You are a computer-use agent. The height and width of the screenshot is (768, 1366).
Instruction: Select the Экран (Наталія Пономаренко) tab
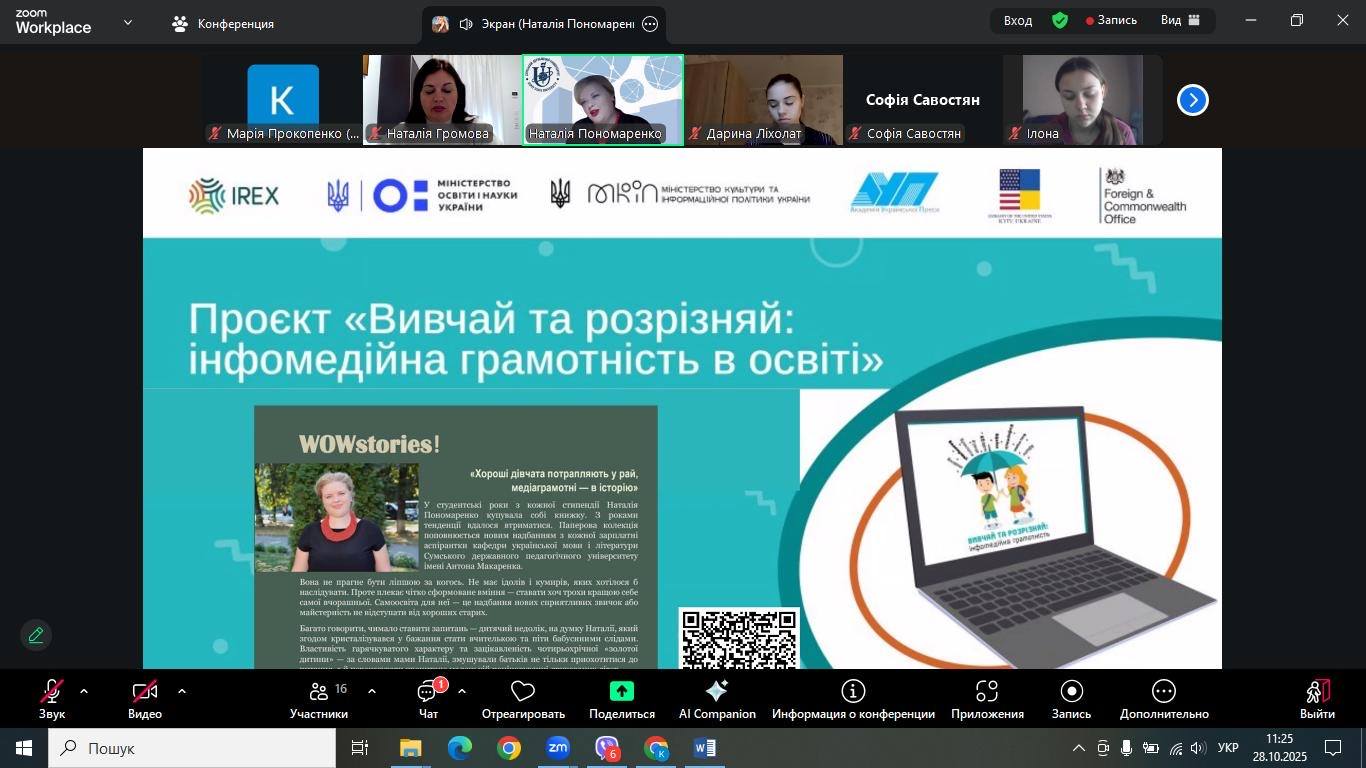tap(545, 24)
